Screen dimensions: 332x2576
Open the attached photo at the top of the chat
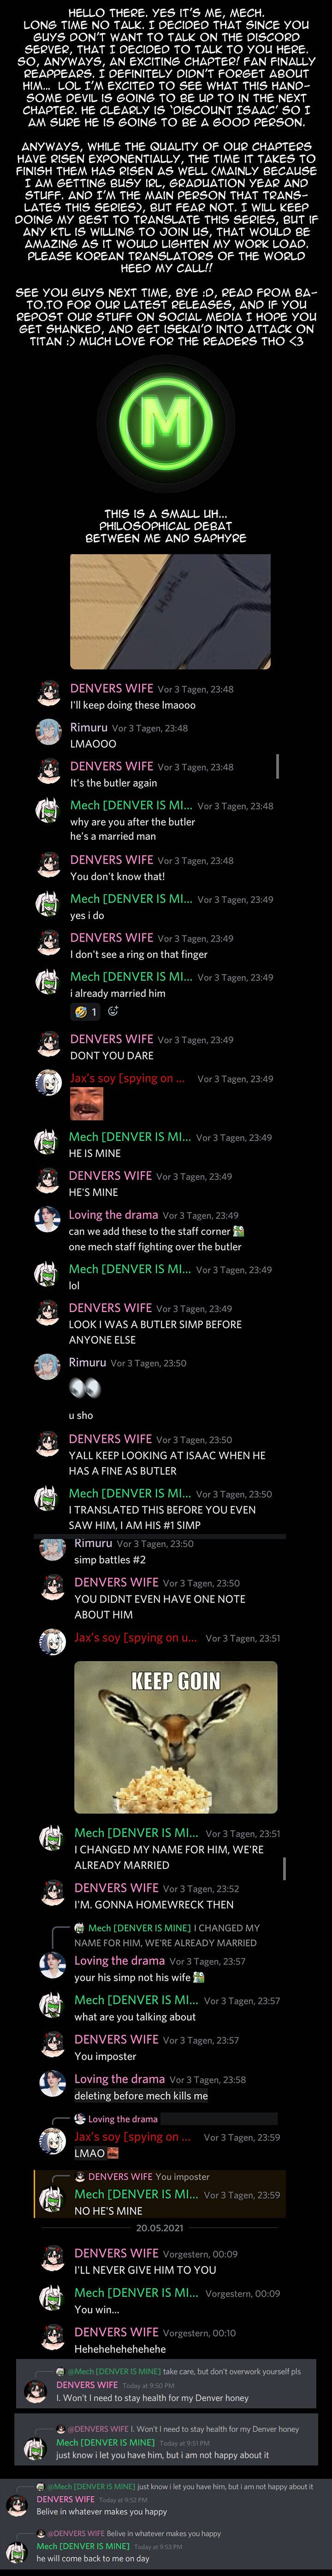pos(170,611)
